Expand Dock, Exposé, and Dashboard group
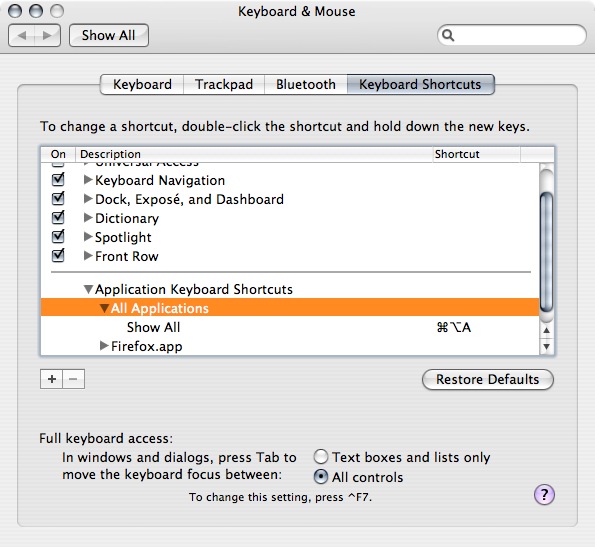Viewport: 595px width, 547px height. tap(88, 198)
